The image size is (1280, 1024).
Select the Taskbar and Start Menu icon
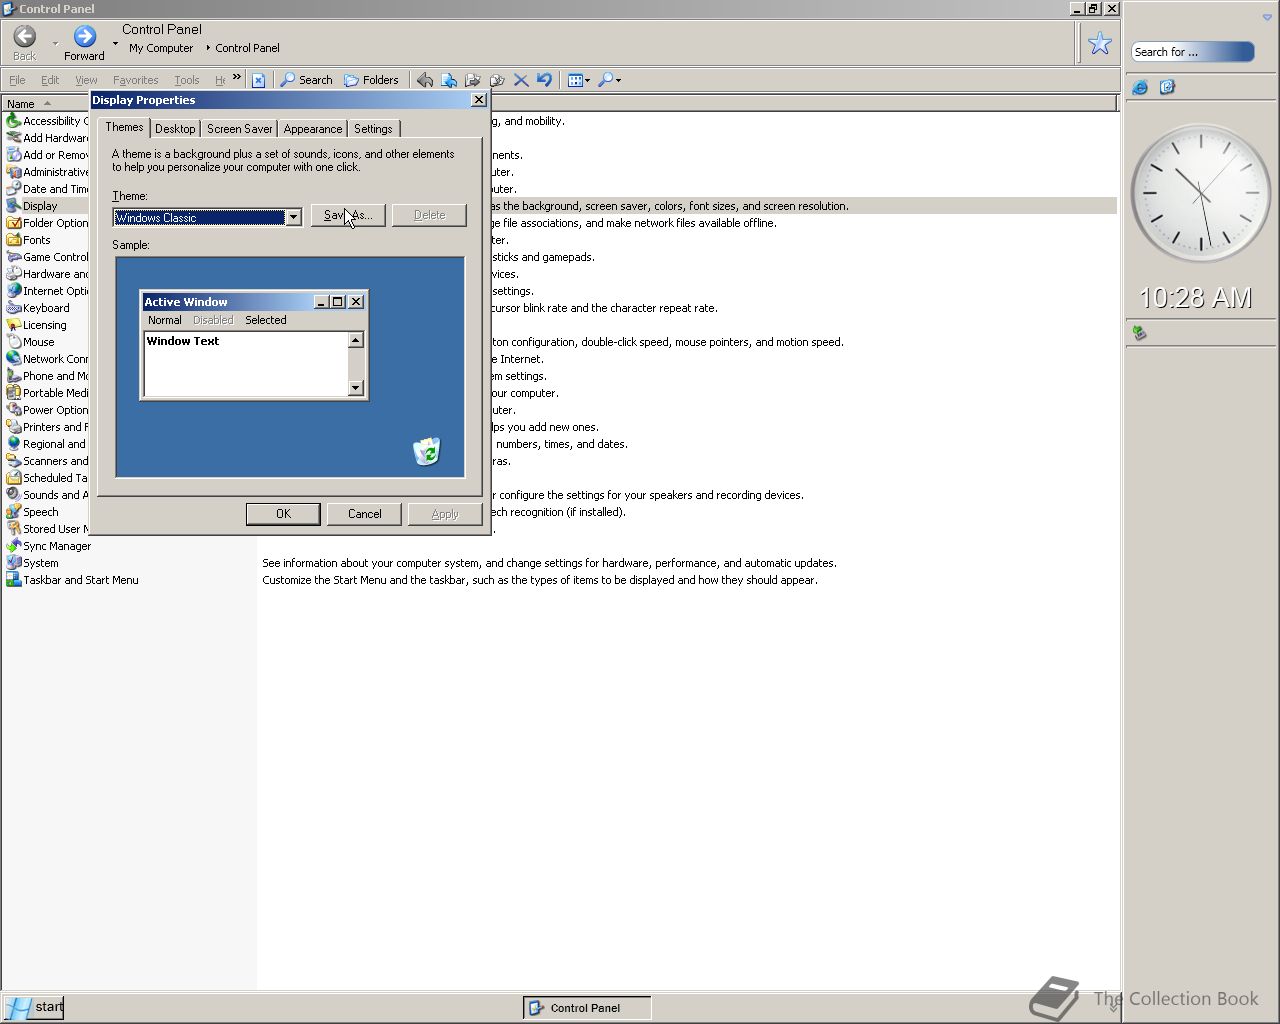[14, 580]
